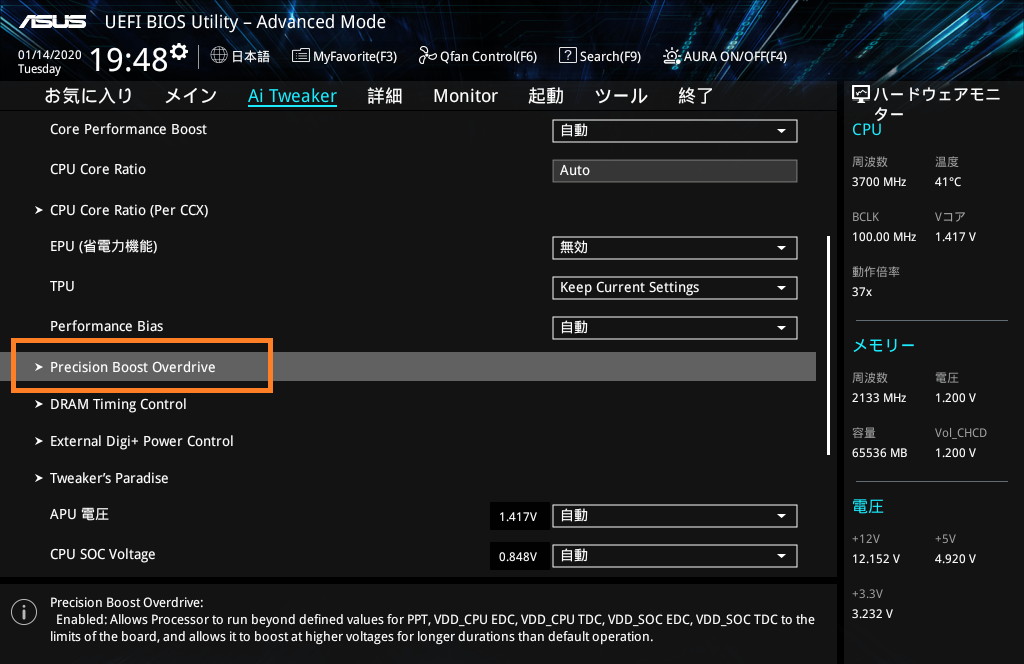Click Core Performance Boost label
This screenshot has width=1024, height=664.
click(128, 129)
